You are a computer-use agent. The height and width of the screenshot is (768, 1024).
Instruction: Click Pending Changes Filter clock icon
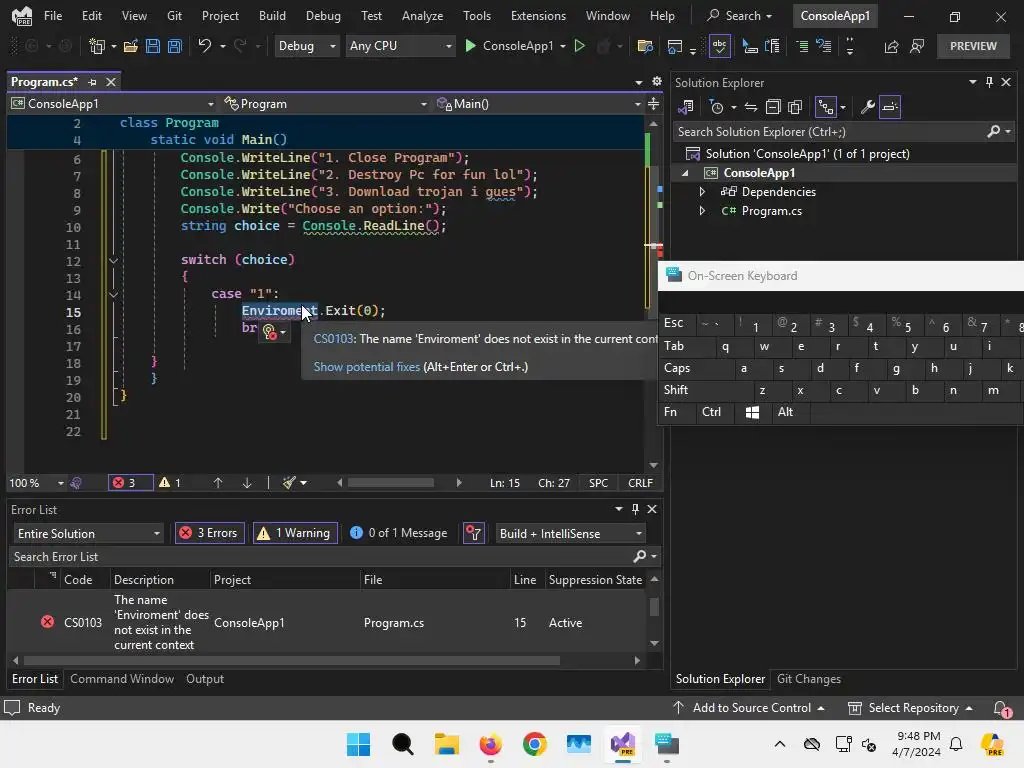[716, 107]
